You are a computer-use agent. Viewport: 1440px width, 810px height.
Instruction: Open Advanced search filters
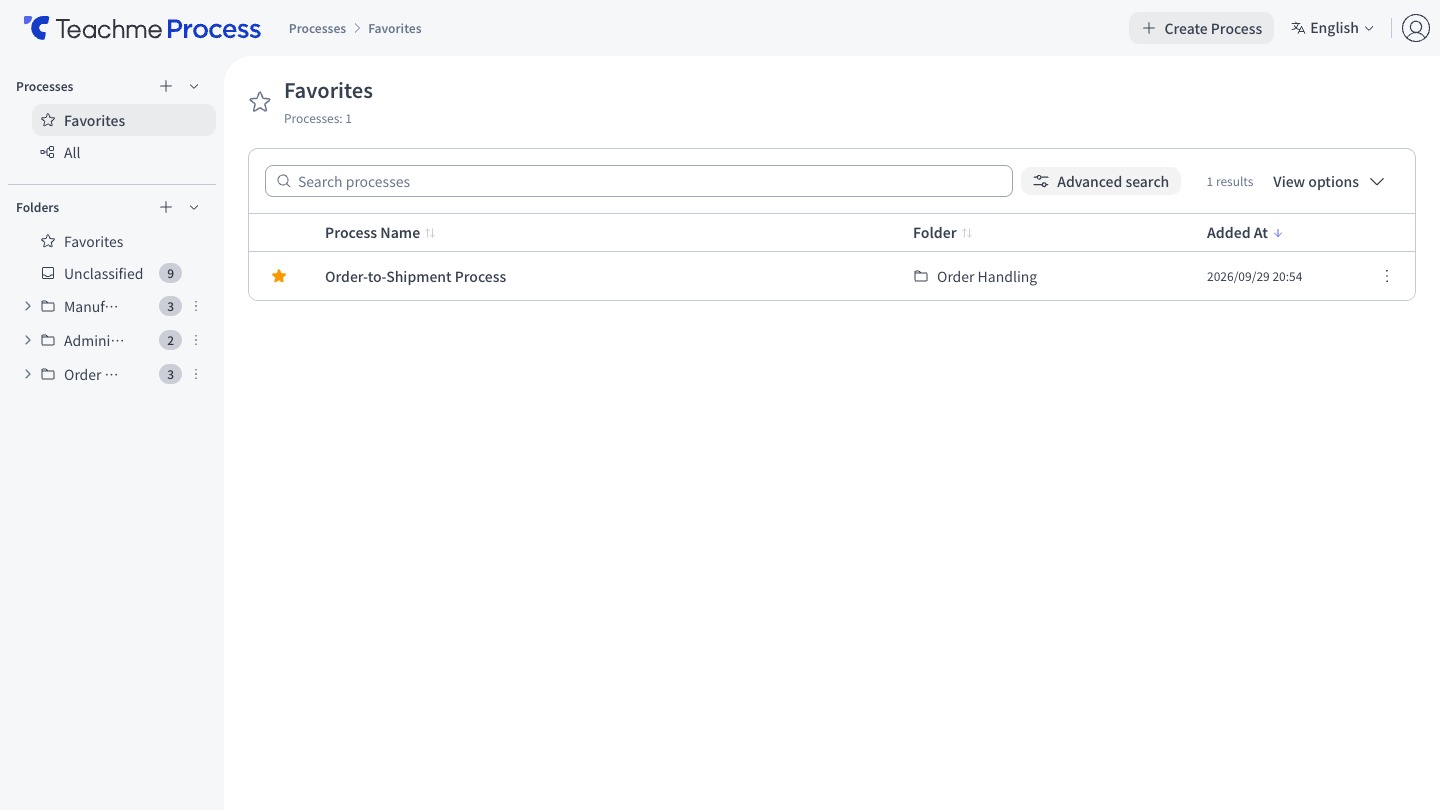tap(1101, 181)
